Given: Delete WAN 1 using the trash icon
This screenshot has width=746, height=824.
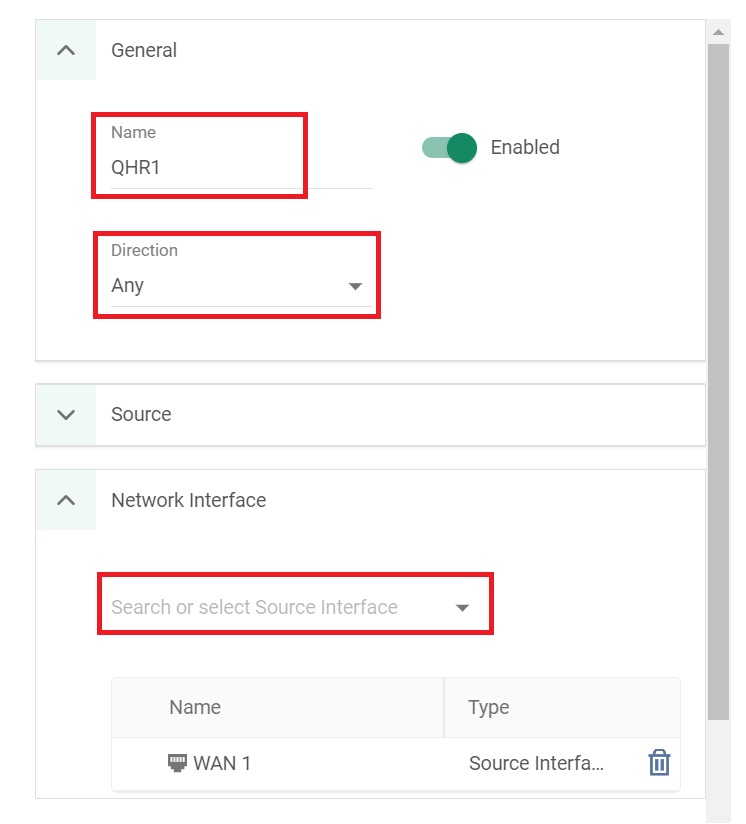Looking at the screenshot, I should [659, 763].
